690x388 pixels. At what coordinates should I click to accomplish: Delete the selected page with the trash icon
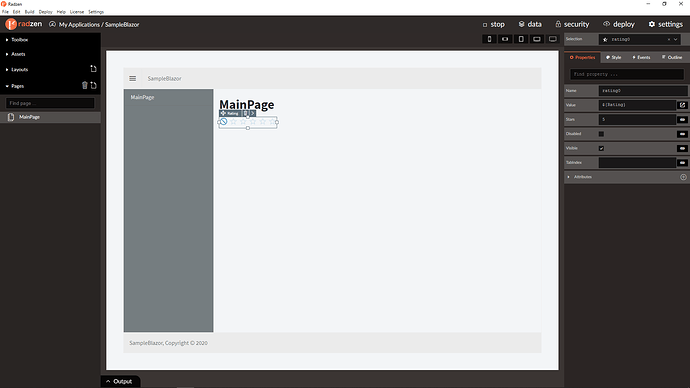(x=84, y=85)
